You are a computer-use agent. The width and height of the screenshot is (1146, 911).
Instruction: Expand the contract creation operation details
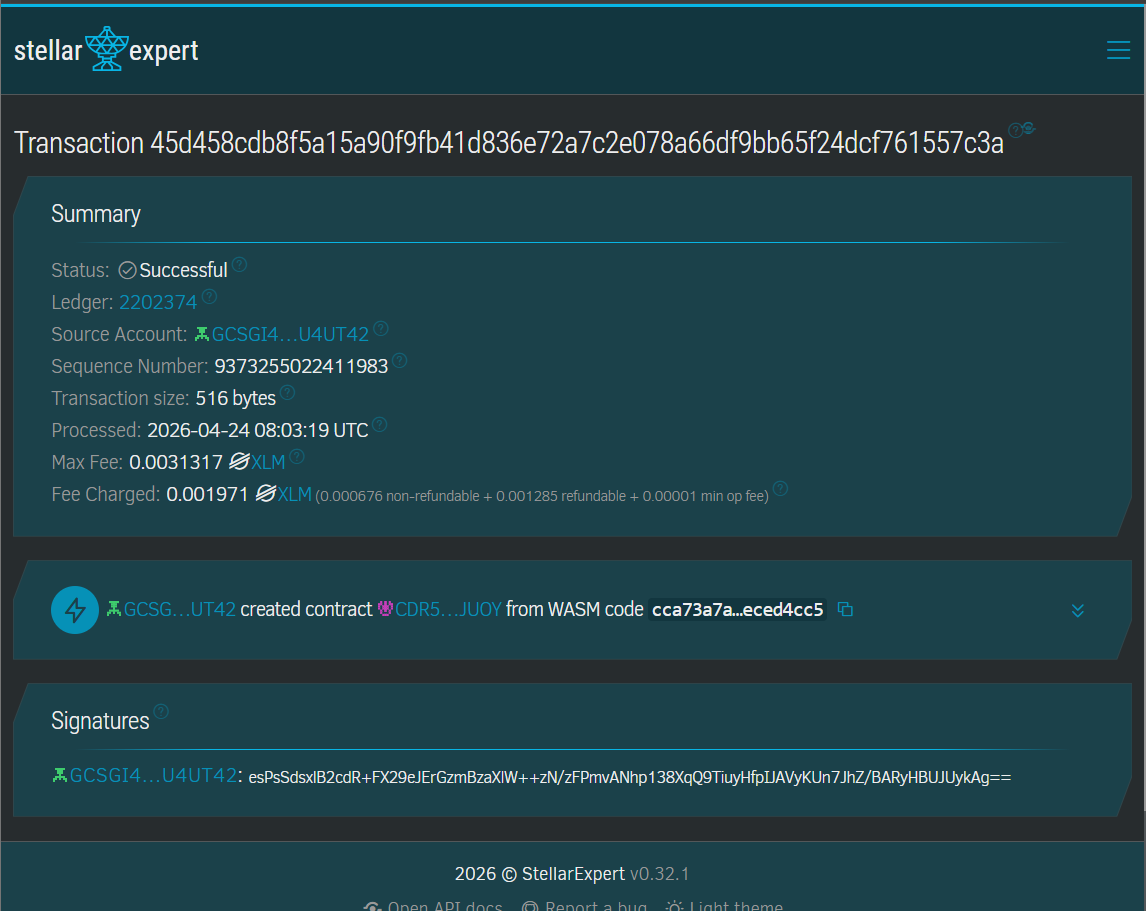pos(1077,610)
